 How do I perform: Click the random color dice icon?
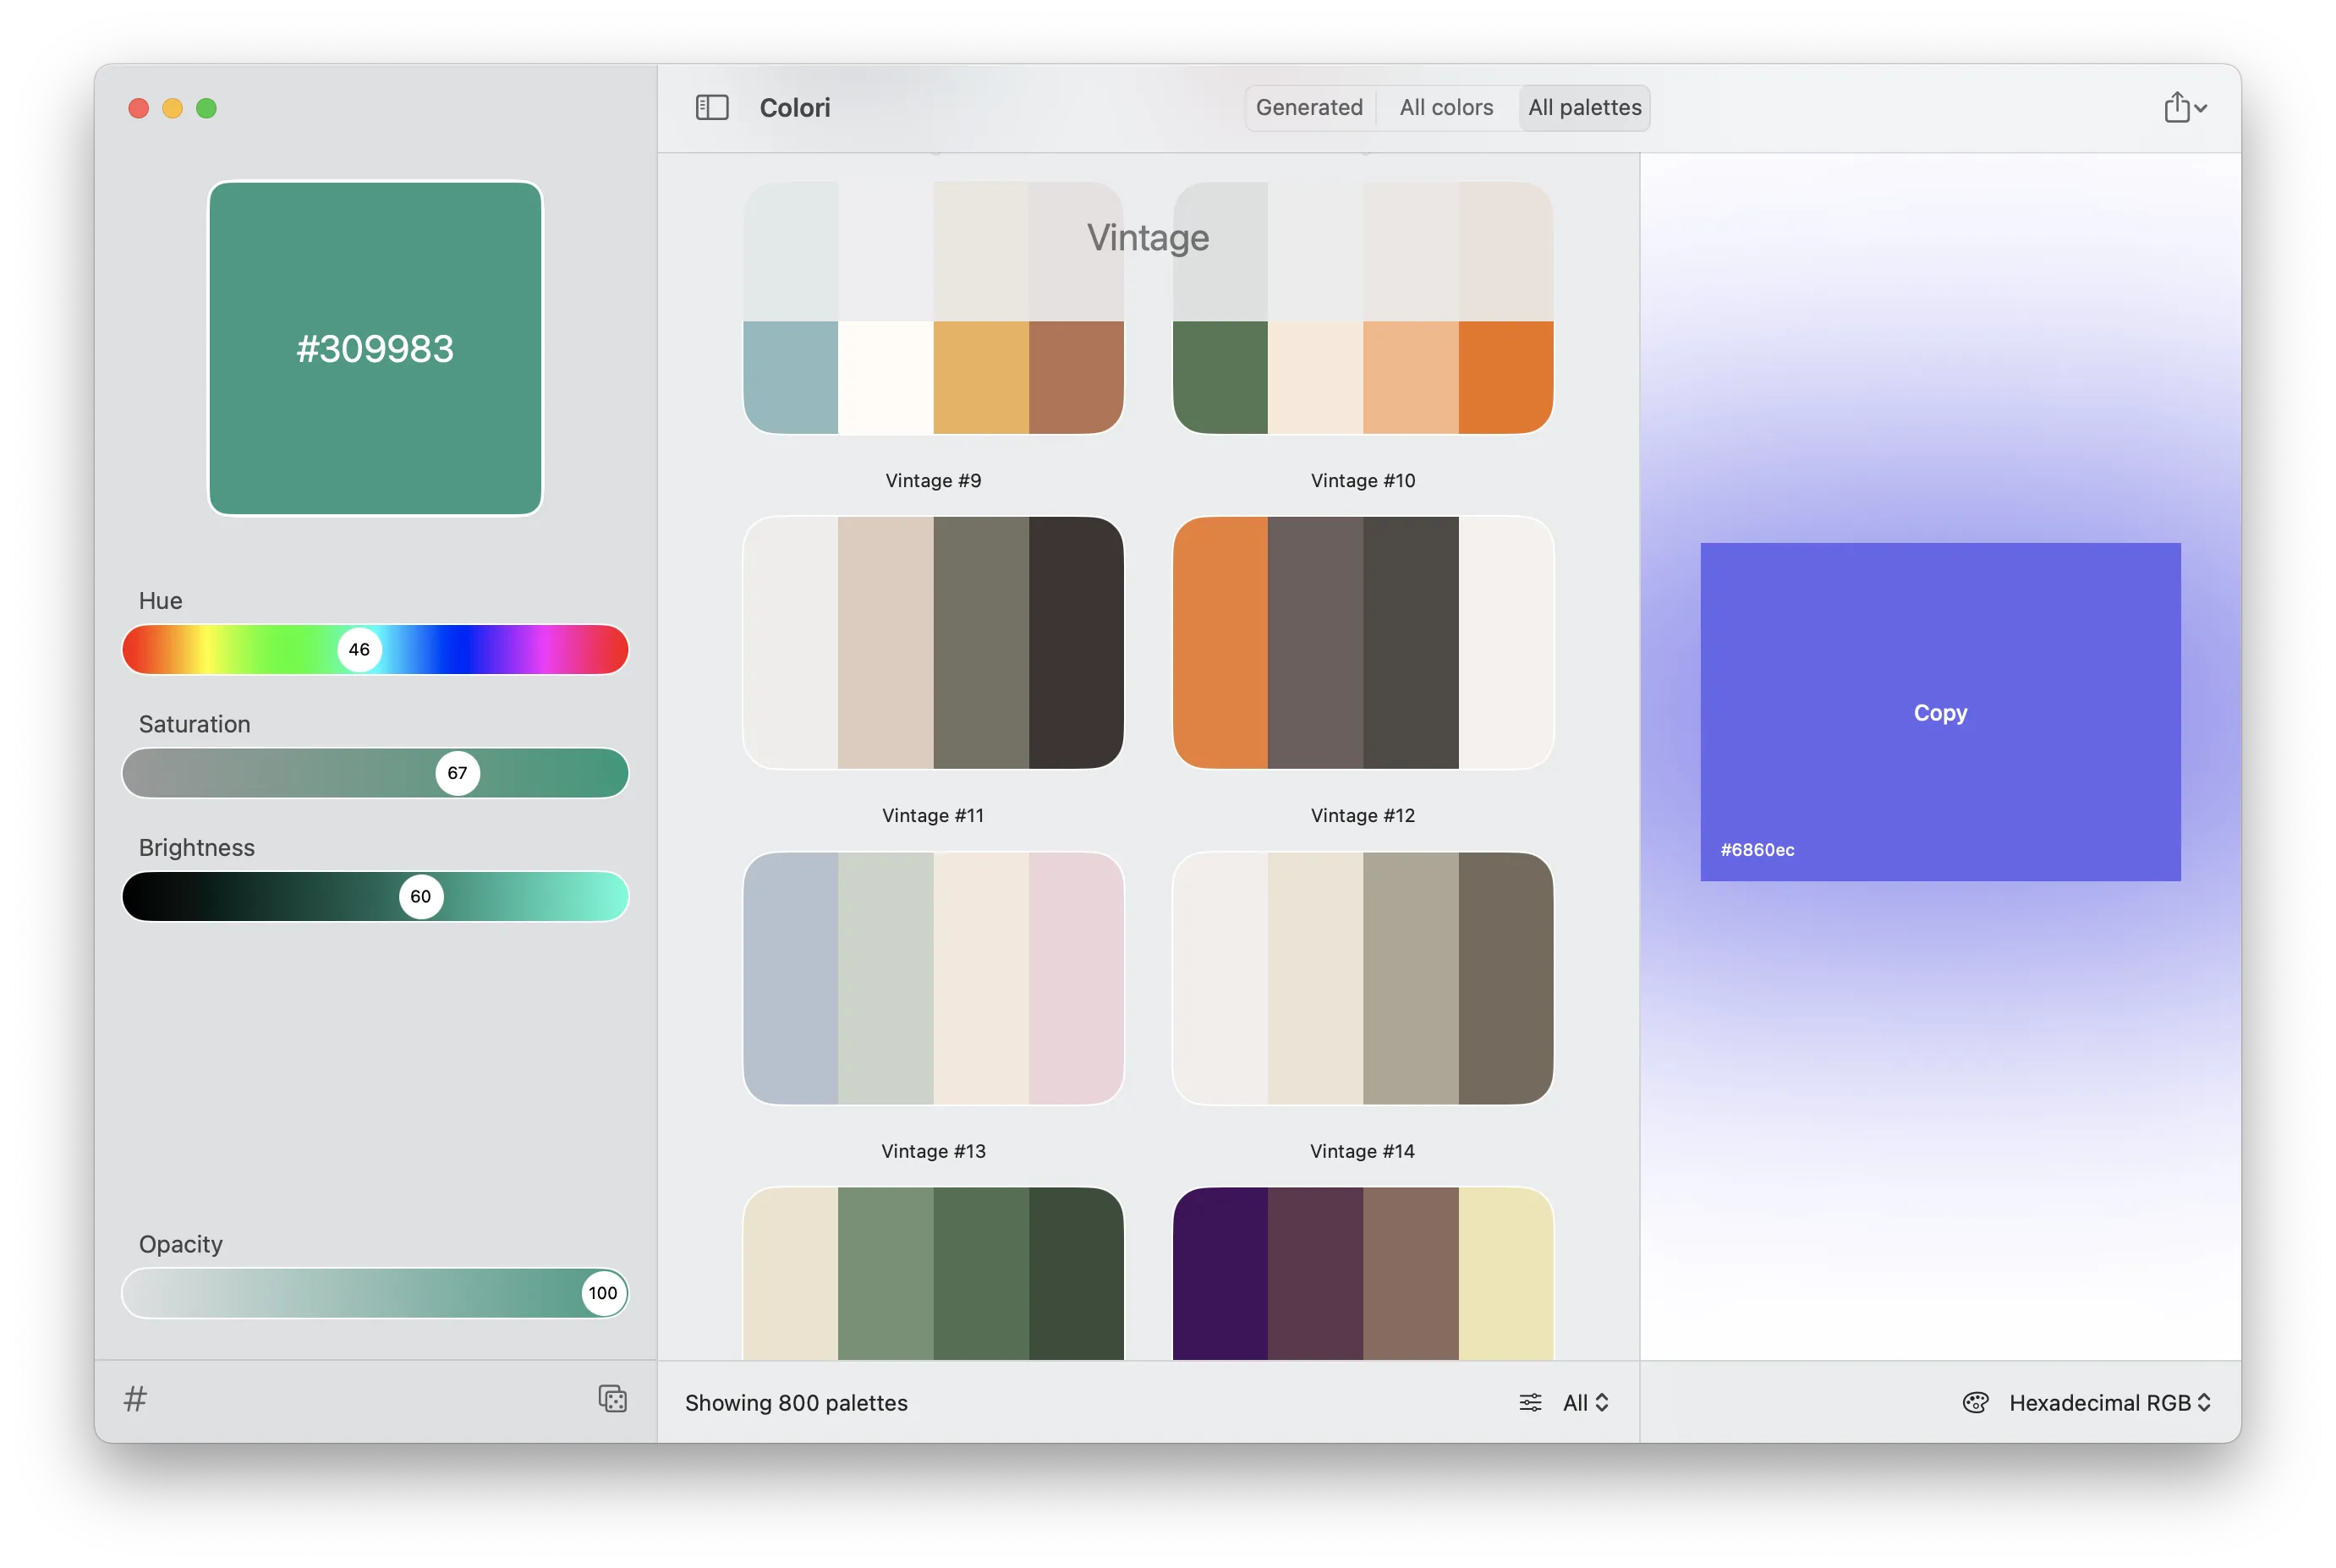click(612, 1398)
